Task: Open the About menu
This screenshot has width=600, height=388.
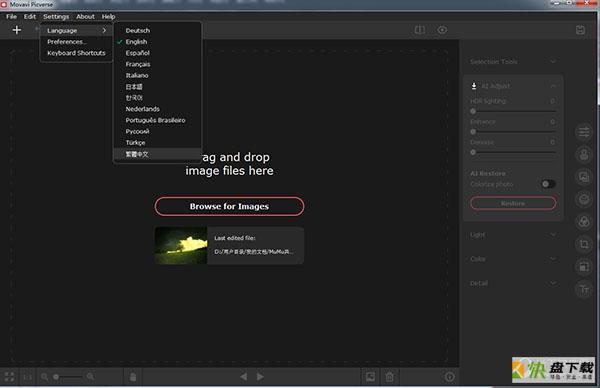Action: coord(85,16)
